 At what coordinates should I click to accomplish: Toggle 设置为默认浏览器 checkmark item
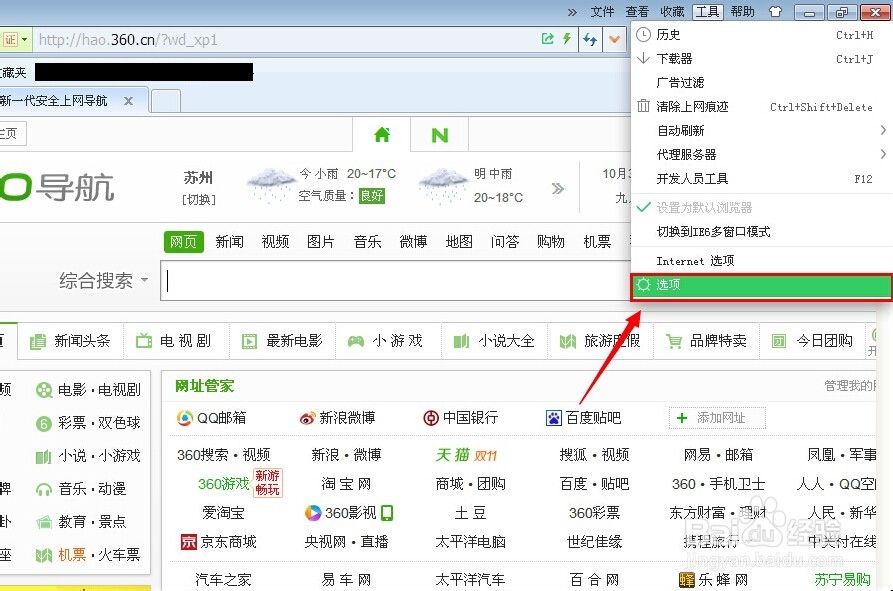(761, 208)
